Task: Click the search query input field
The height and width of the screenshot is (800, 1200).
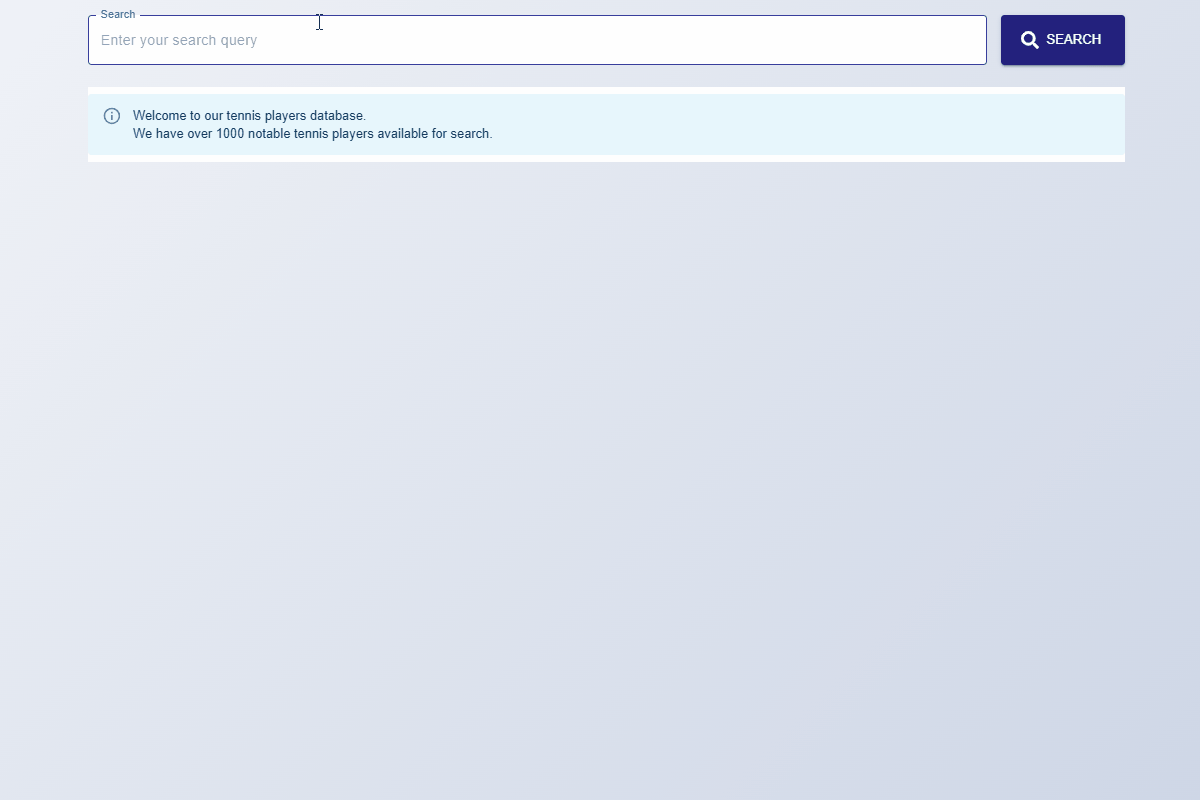Action: pyautogui.click(x=537, y=40)
